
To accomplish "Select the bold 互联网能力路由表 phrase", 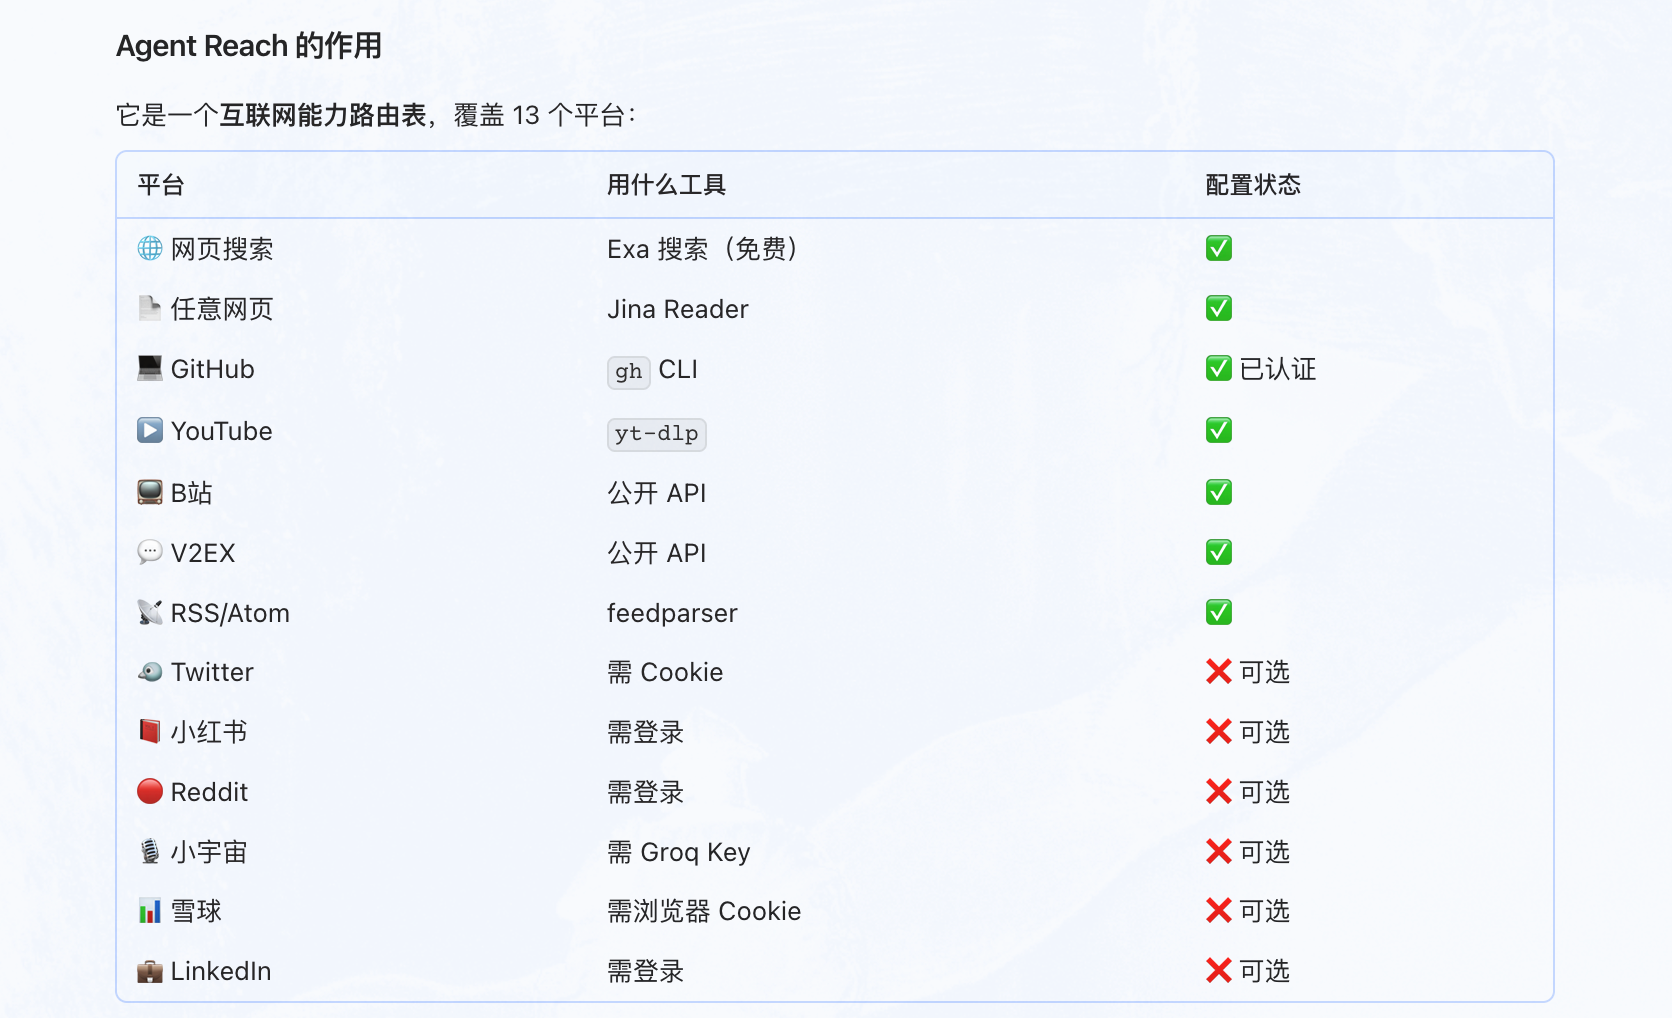I will pos(324,115).
